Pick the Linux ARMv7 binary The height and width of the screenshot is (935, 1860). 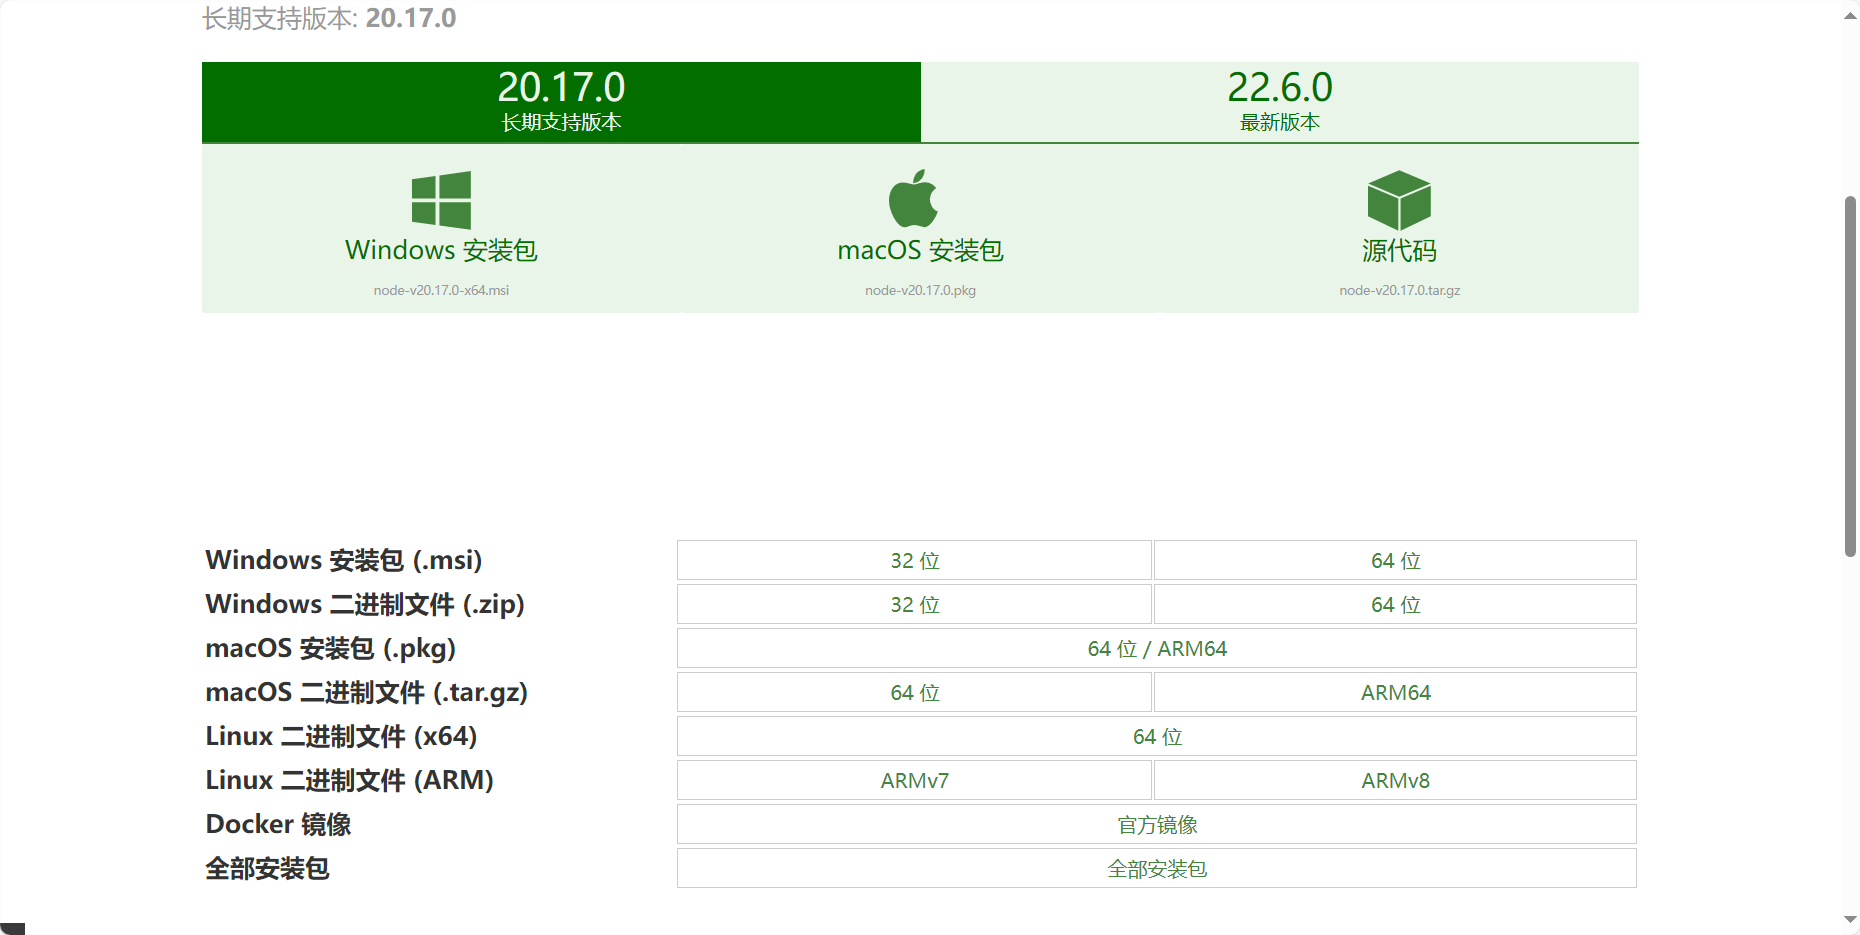click(x=914, y=781)
